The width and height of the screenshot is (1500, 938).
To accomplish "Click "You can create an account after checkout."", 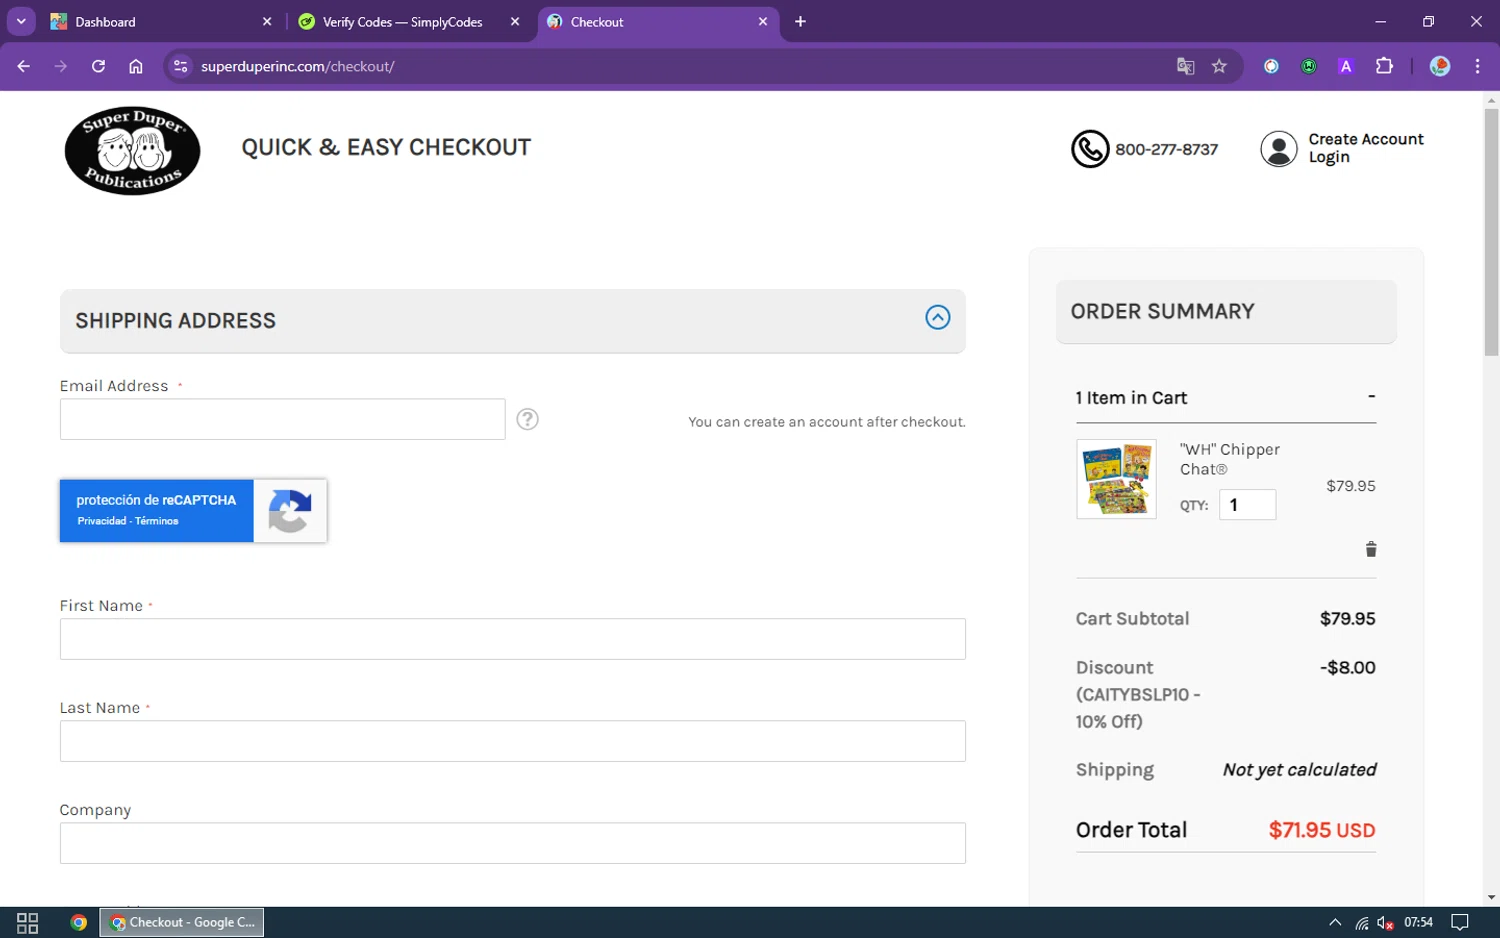I will point(827,422).
